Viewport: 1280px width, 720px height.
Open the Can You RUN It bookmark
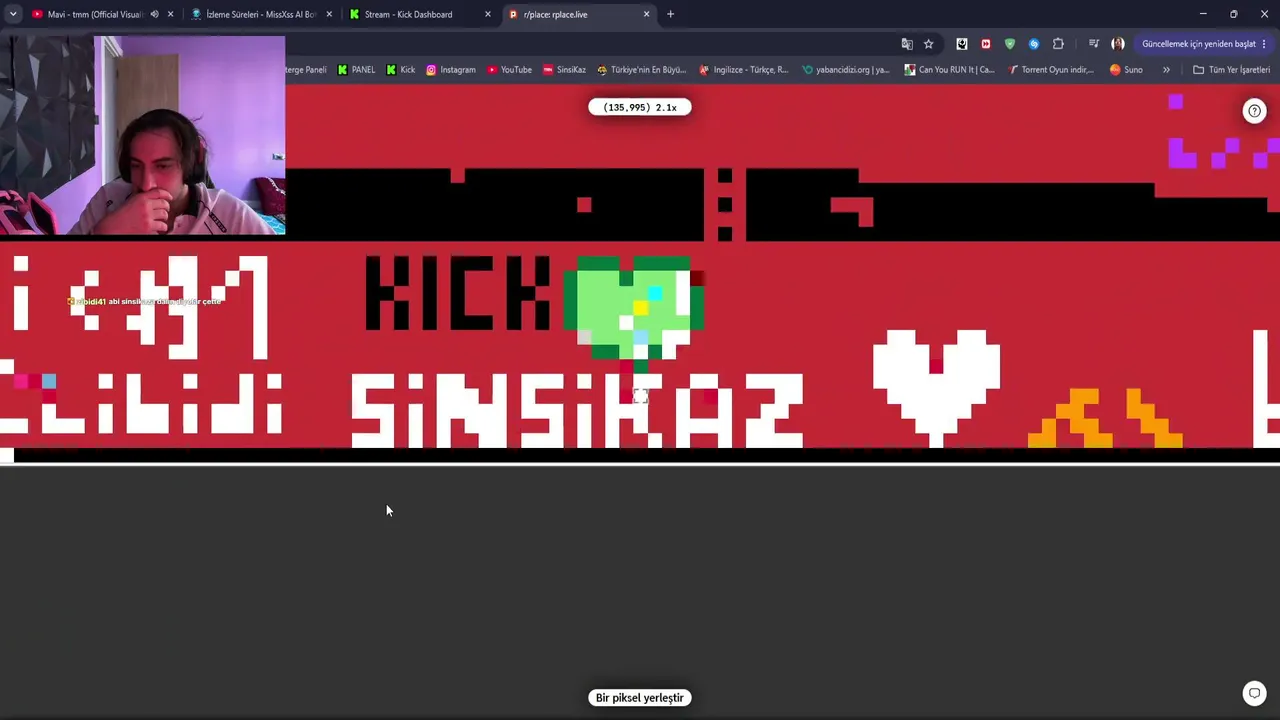pos(949,70)
